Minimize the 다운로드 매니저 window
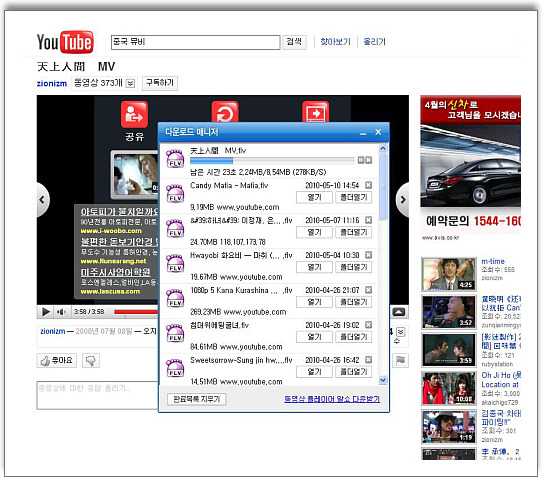Screen dimensions: 542x477 click(363, 133)
